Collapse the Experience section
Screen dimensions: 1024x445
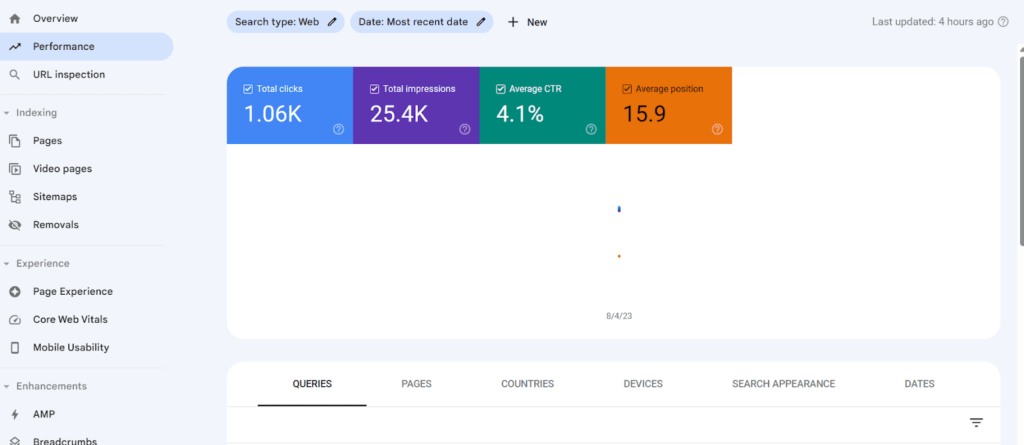[x=7, y=264]
